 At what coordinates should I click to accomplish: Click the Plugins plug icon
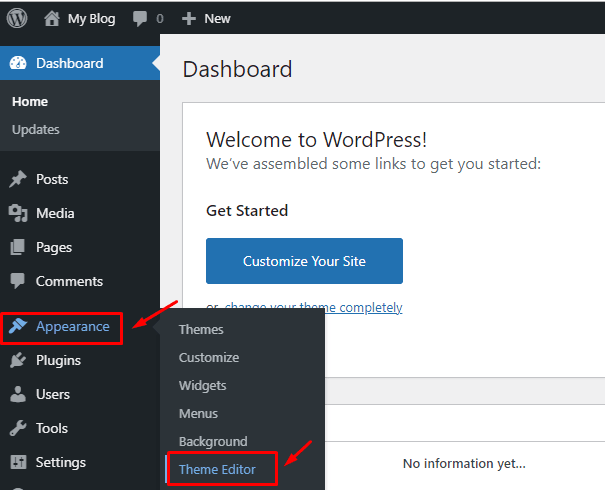[x=18, y=361]
